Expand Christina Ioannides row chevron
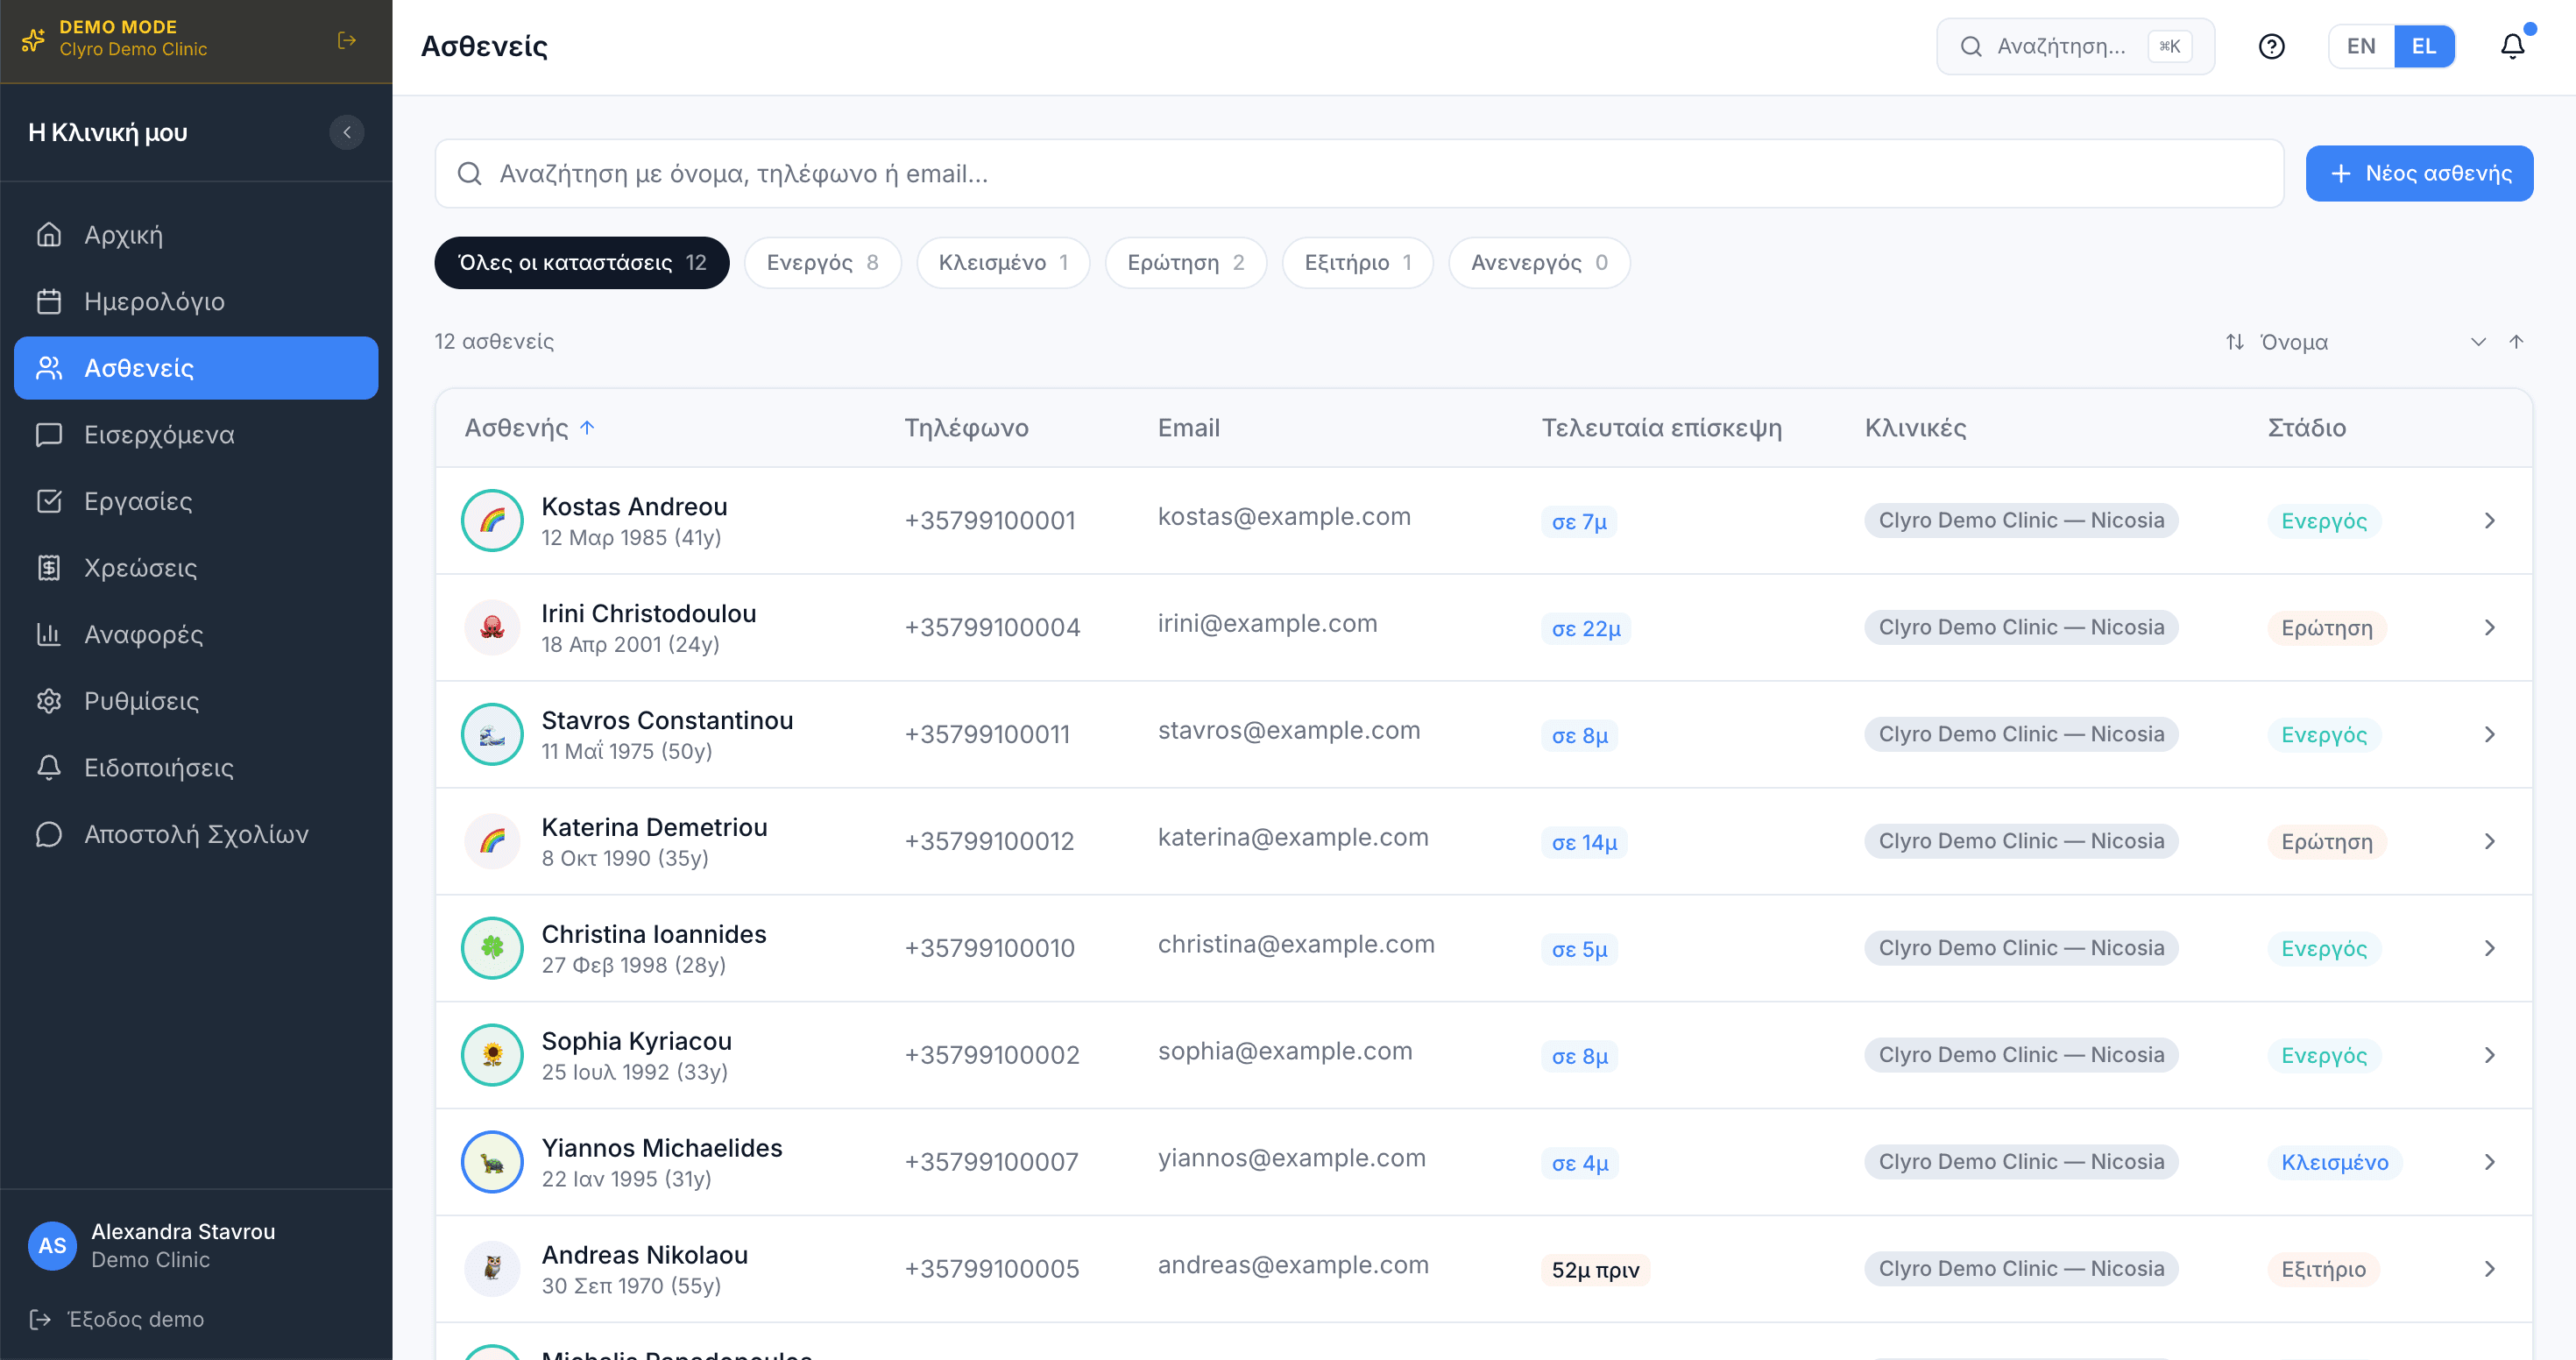 pyautogui.click(x=2490, y=948)
